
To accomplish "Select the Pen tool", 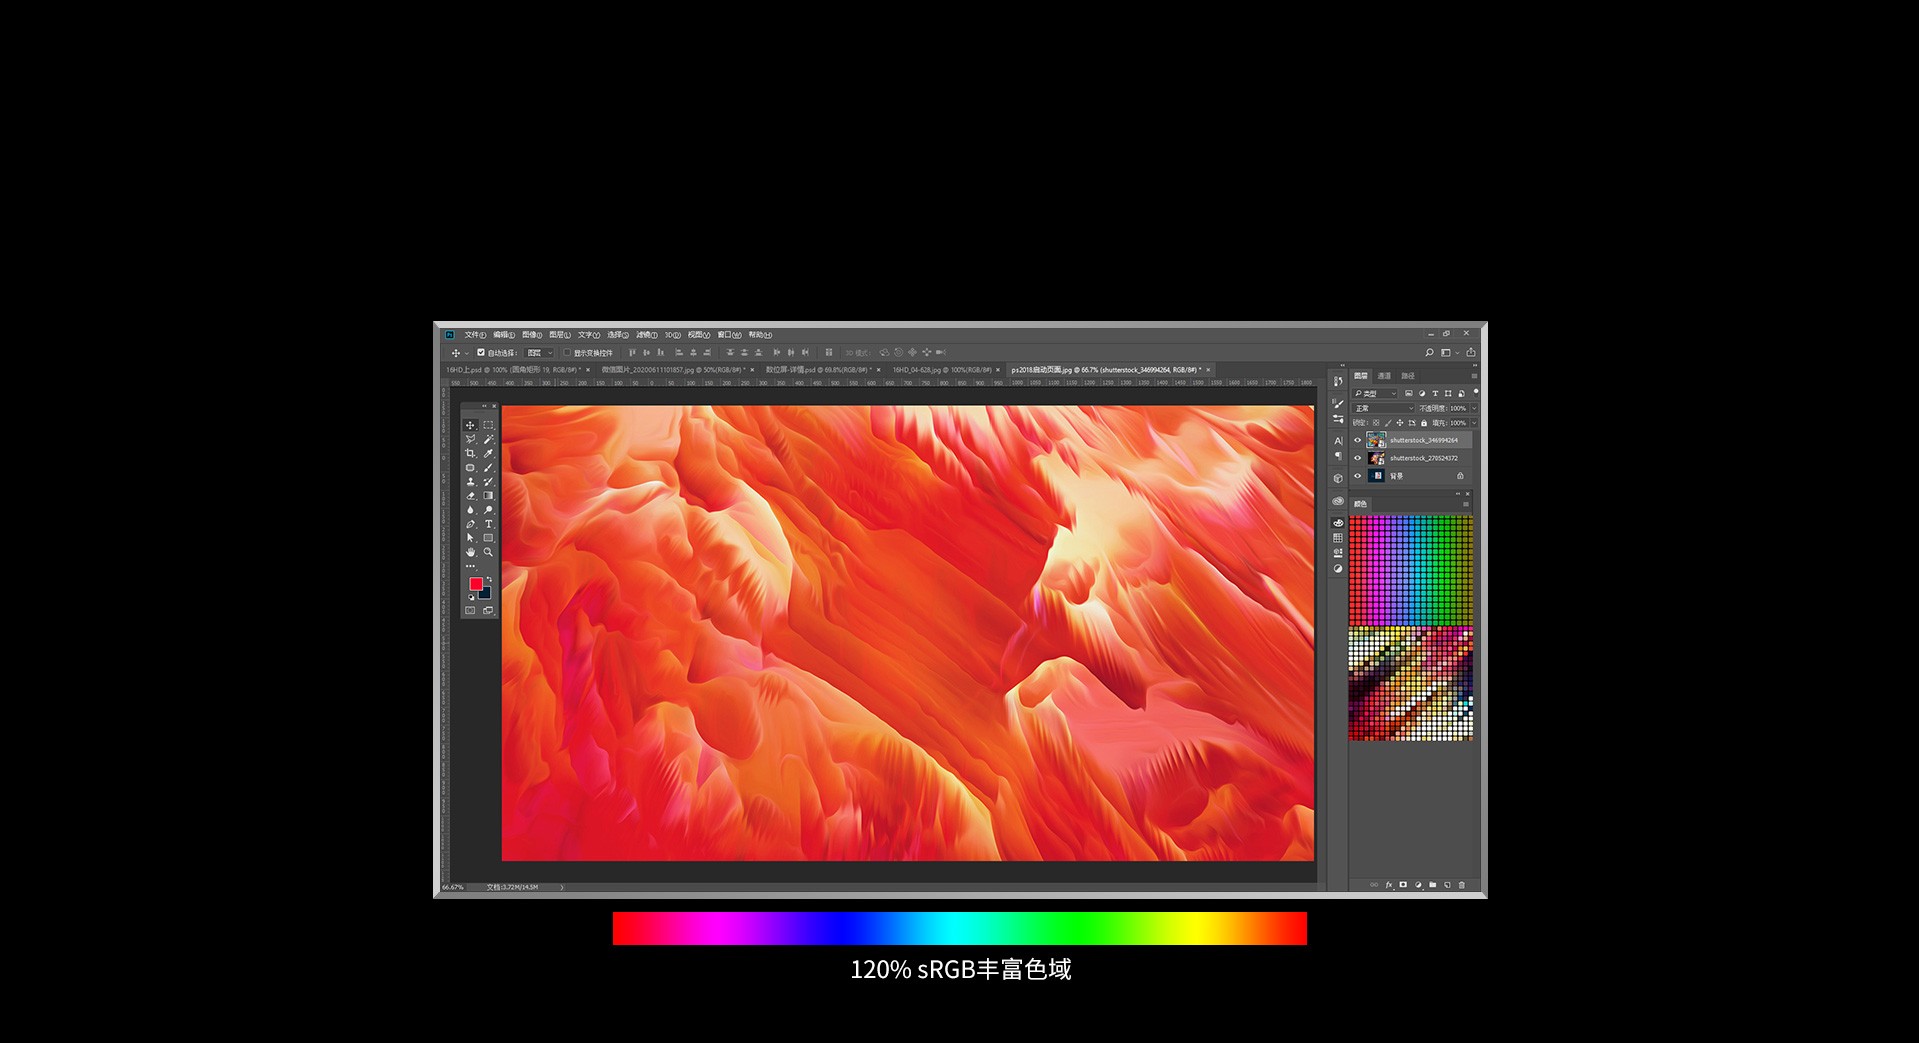I will (470, 524).
